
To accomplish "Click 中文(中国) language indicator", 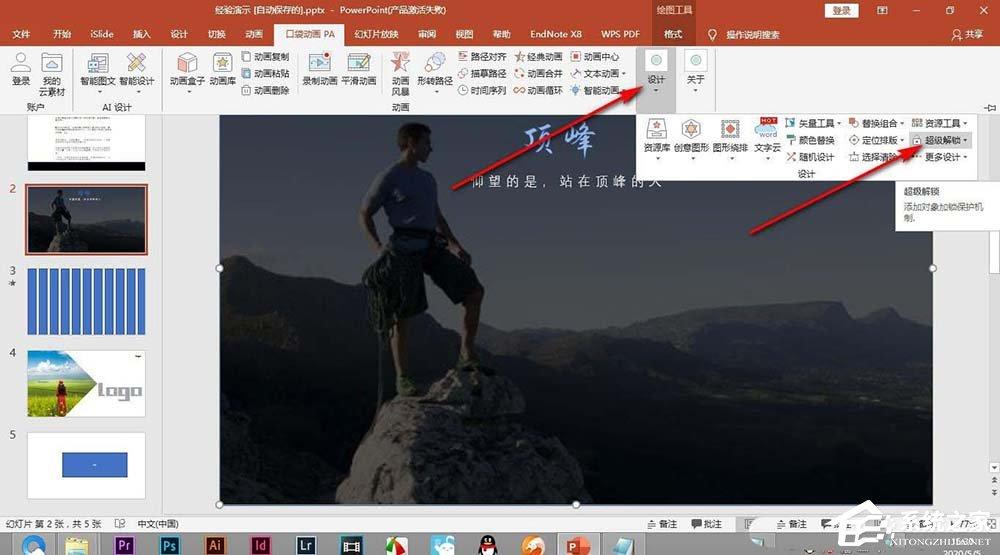I will coord(158,524).
